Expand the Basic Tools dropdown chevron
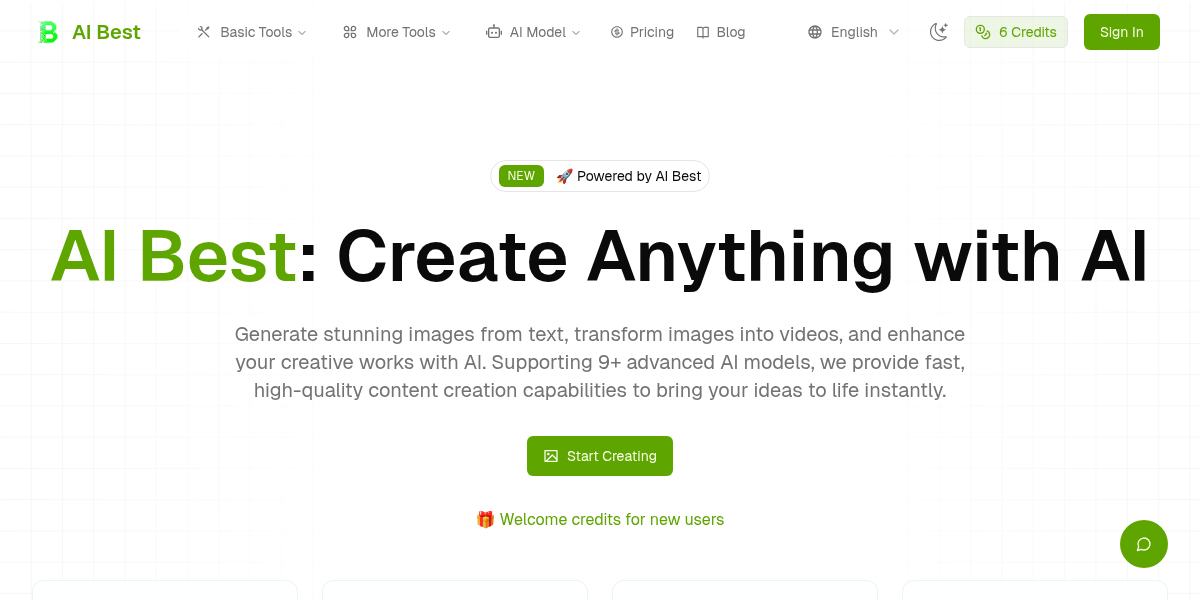The width and height of the screenshot is (1200, 600). tap(302, 33)
